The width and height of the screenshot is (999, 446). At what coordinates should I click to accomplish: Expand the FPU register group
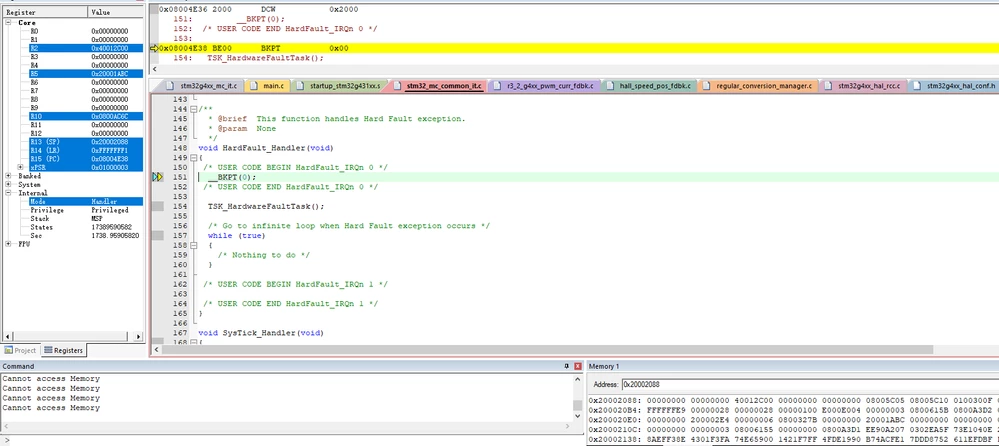pyautogui.click(x=9, y=244)
